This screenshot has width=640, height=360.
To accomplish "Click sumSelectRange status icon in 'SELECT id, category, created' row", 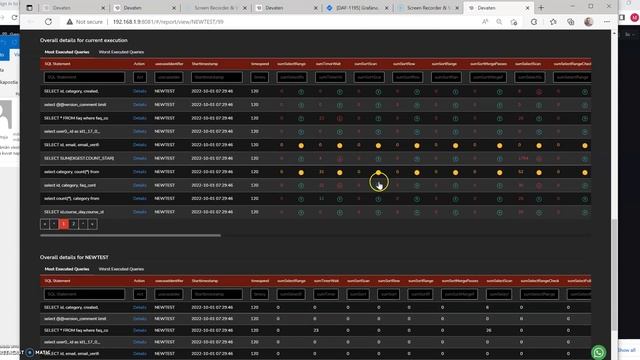I will (x=301, y=92).
